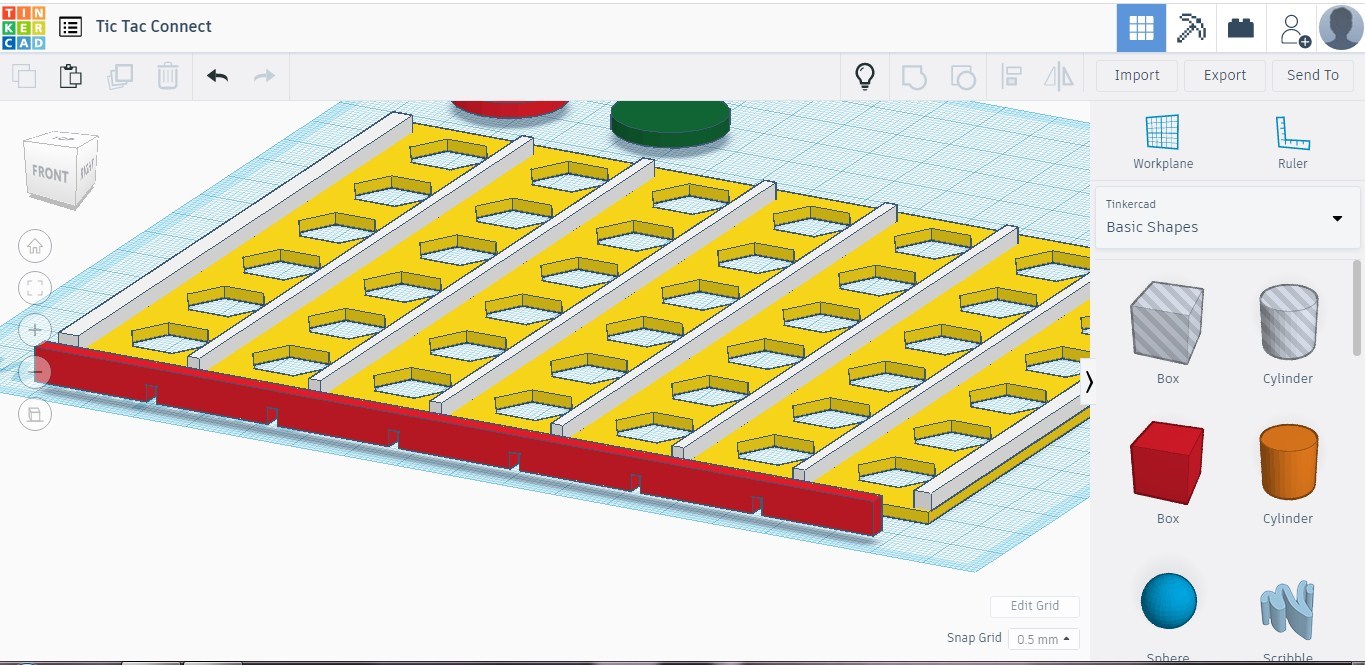Open the designs list icon
1365x665 pixels.
(70, 27)
